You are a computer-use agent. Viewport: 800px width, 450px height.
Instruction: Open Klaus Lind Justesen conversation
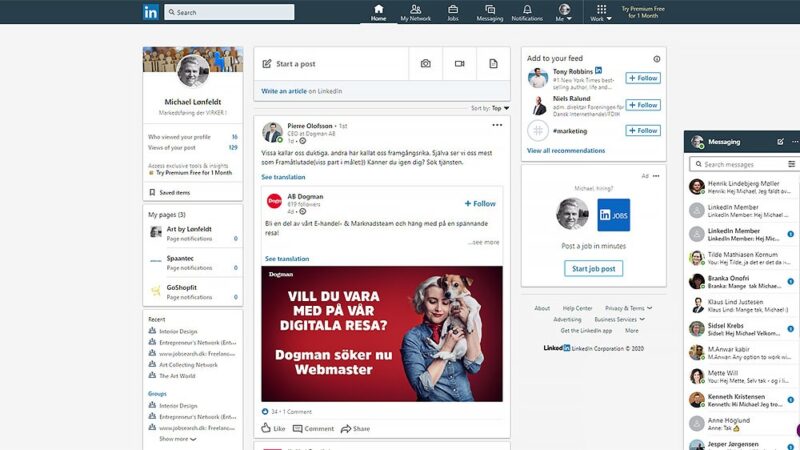click(x=742, y=305)
